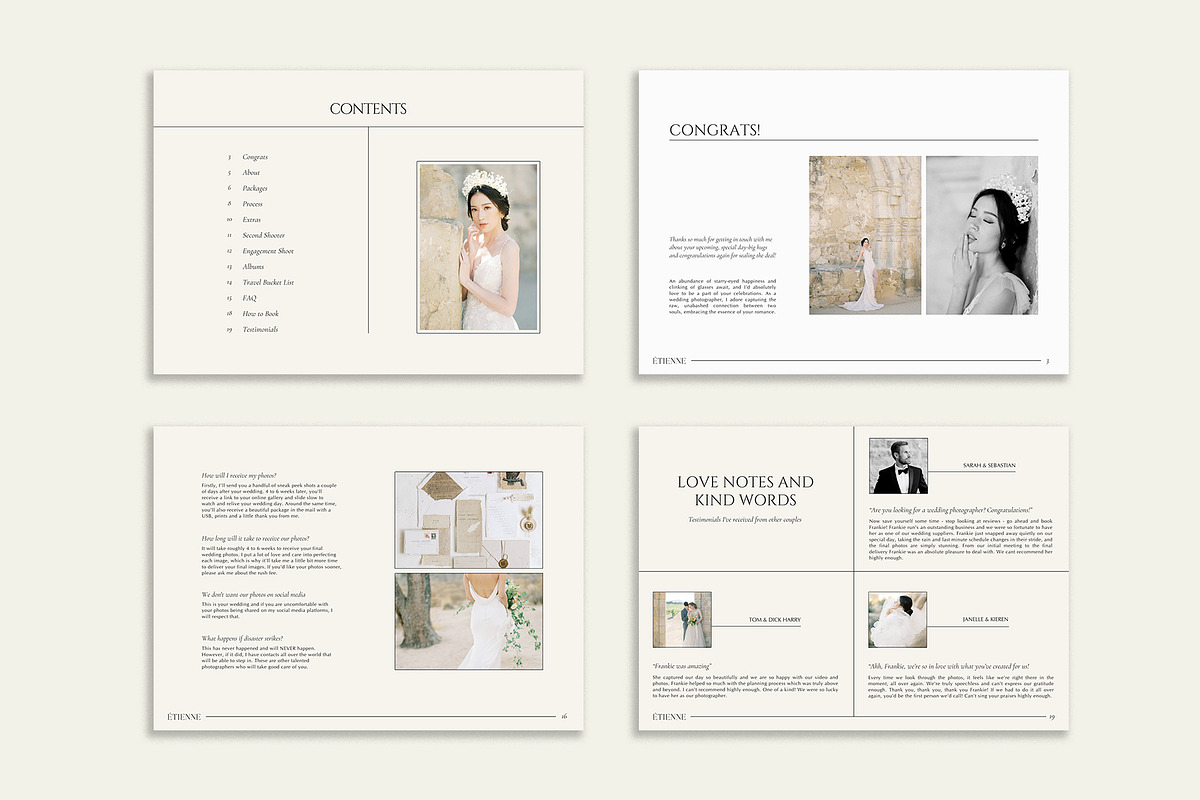Select the Testimonials contents entry
1200x800 pixels.
(x=260, y=329)
